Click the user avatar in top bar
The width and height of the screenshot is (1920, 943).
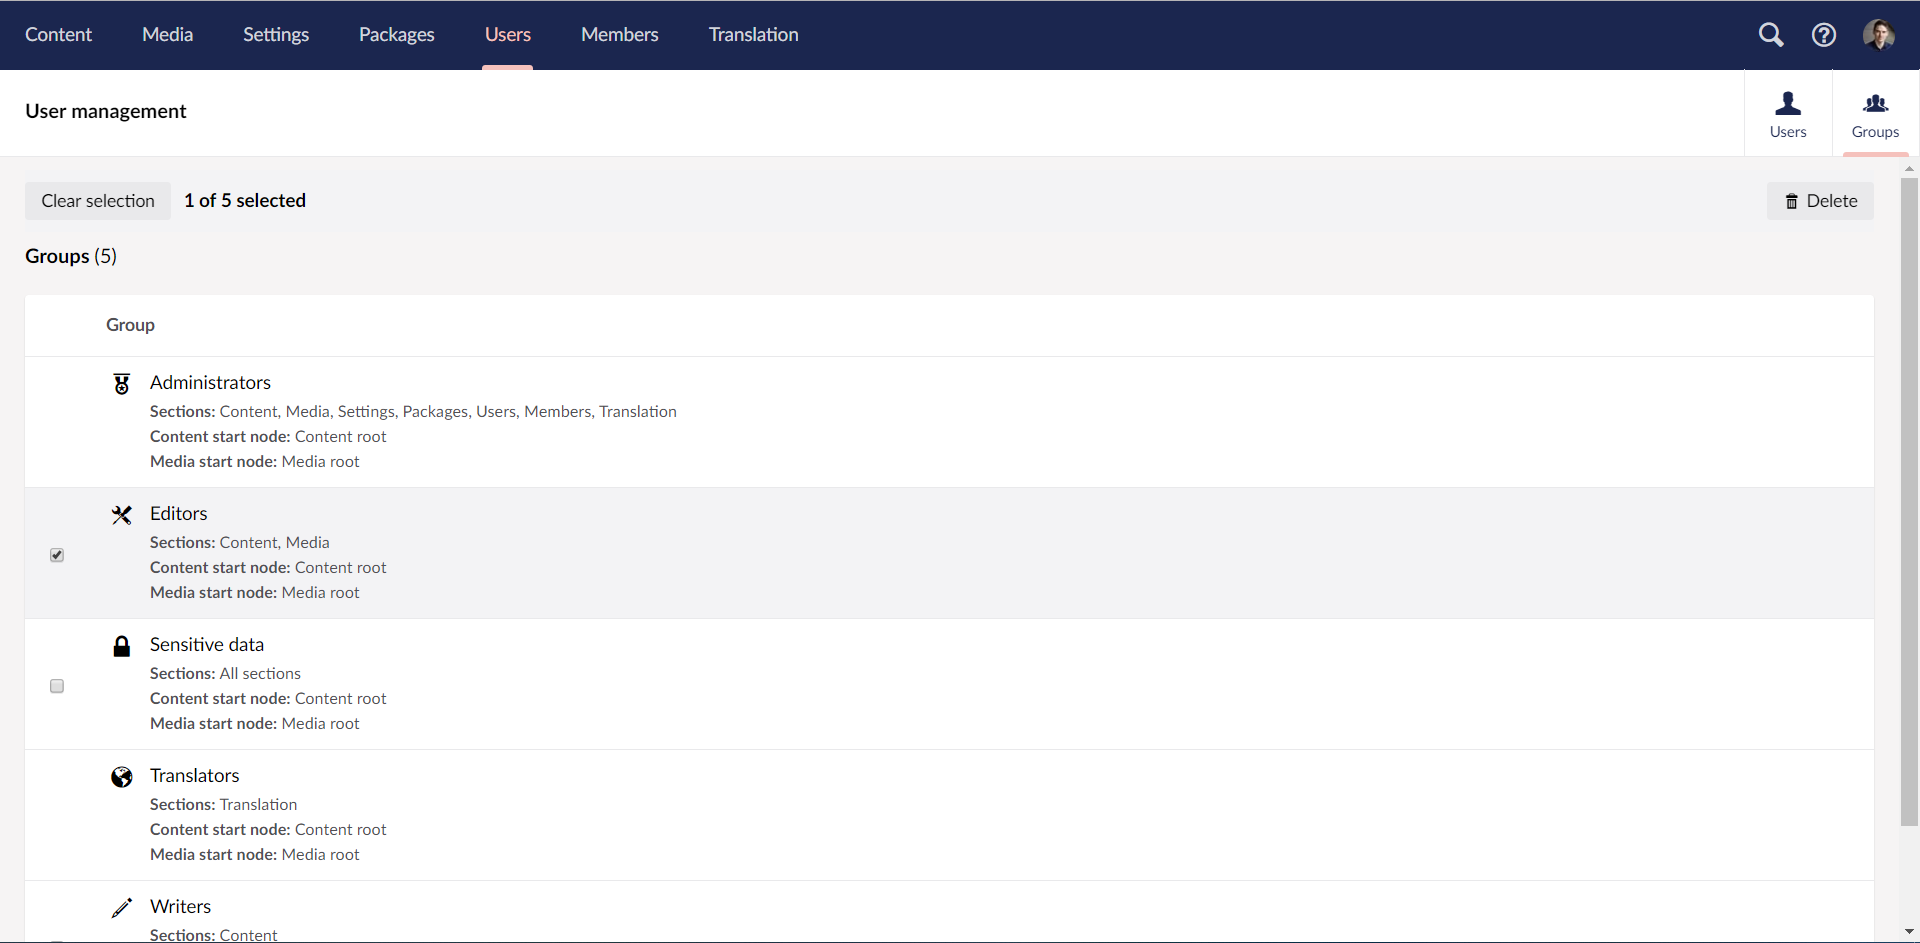click(x=1880, y=34)
